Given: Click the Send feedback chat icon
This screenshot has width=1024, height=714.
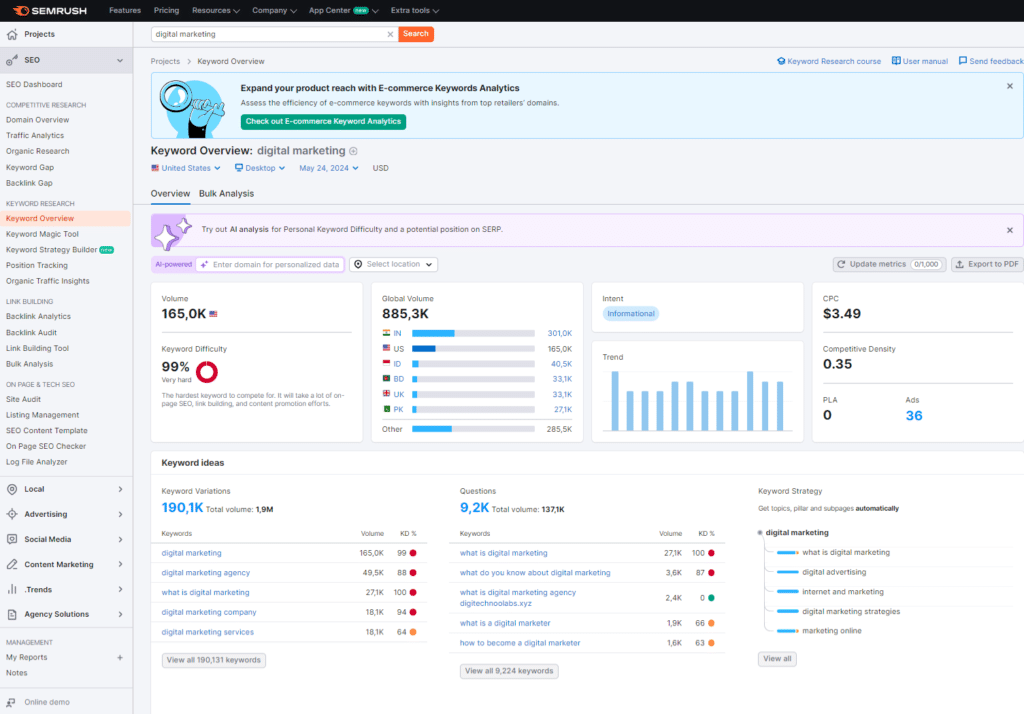Looking at the screenshot, I should pyautogui.click(x=962, y=61).
